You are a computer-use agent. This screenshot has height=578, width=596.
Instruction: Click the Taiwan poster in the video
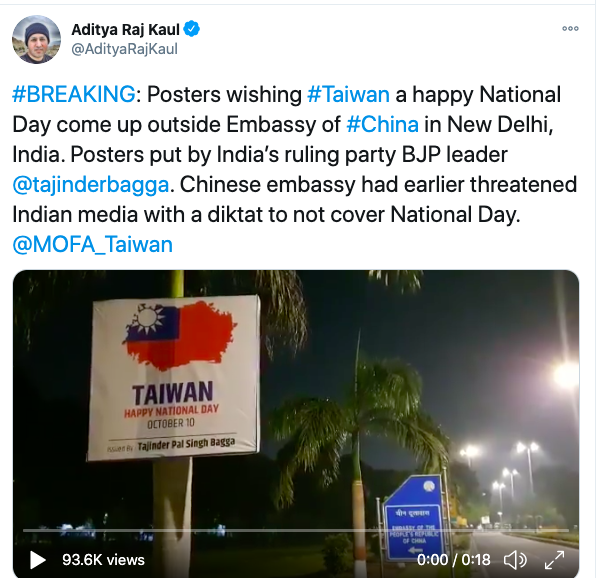point(174,378)
